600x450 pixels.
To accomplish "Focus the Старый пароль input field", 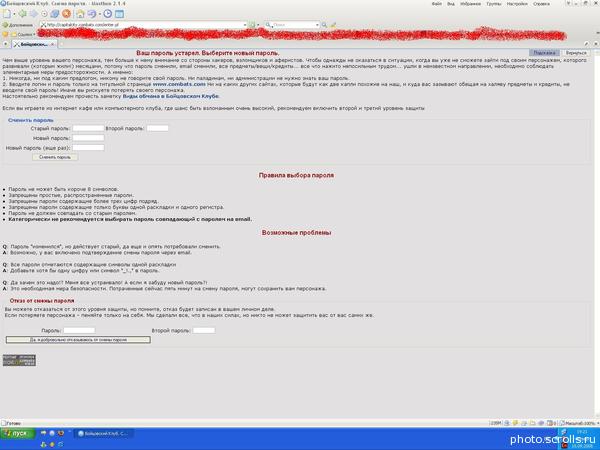I will point(88,129).
